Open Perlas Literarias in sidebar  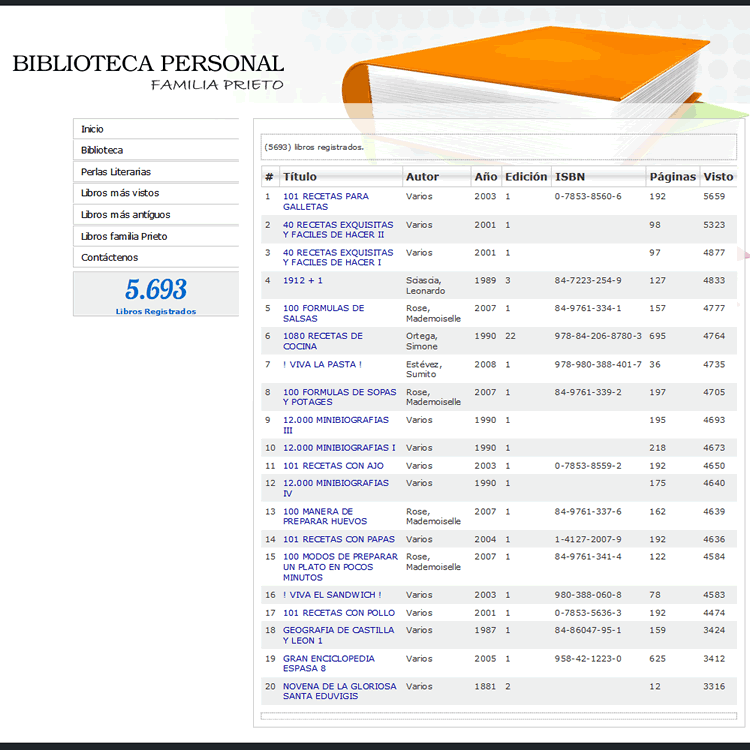116,172
